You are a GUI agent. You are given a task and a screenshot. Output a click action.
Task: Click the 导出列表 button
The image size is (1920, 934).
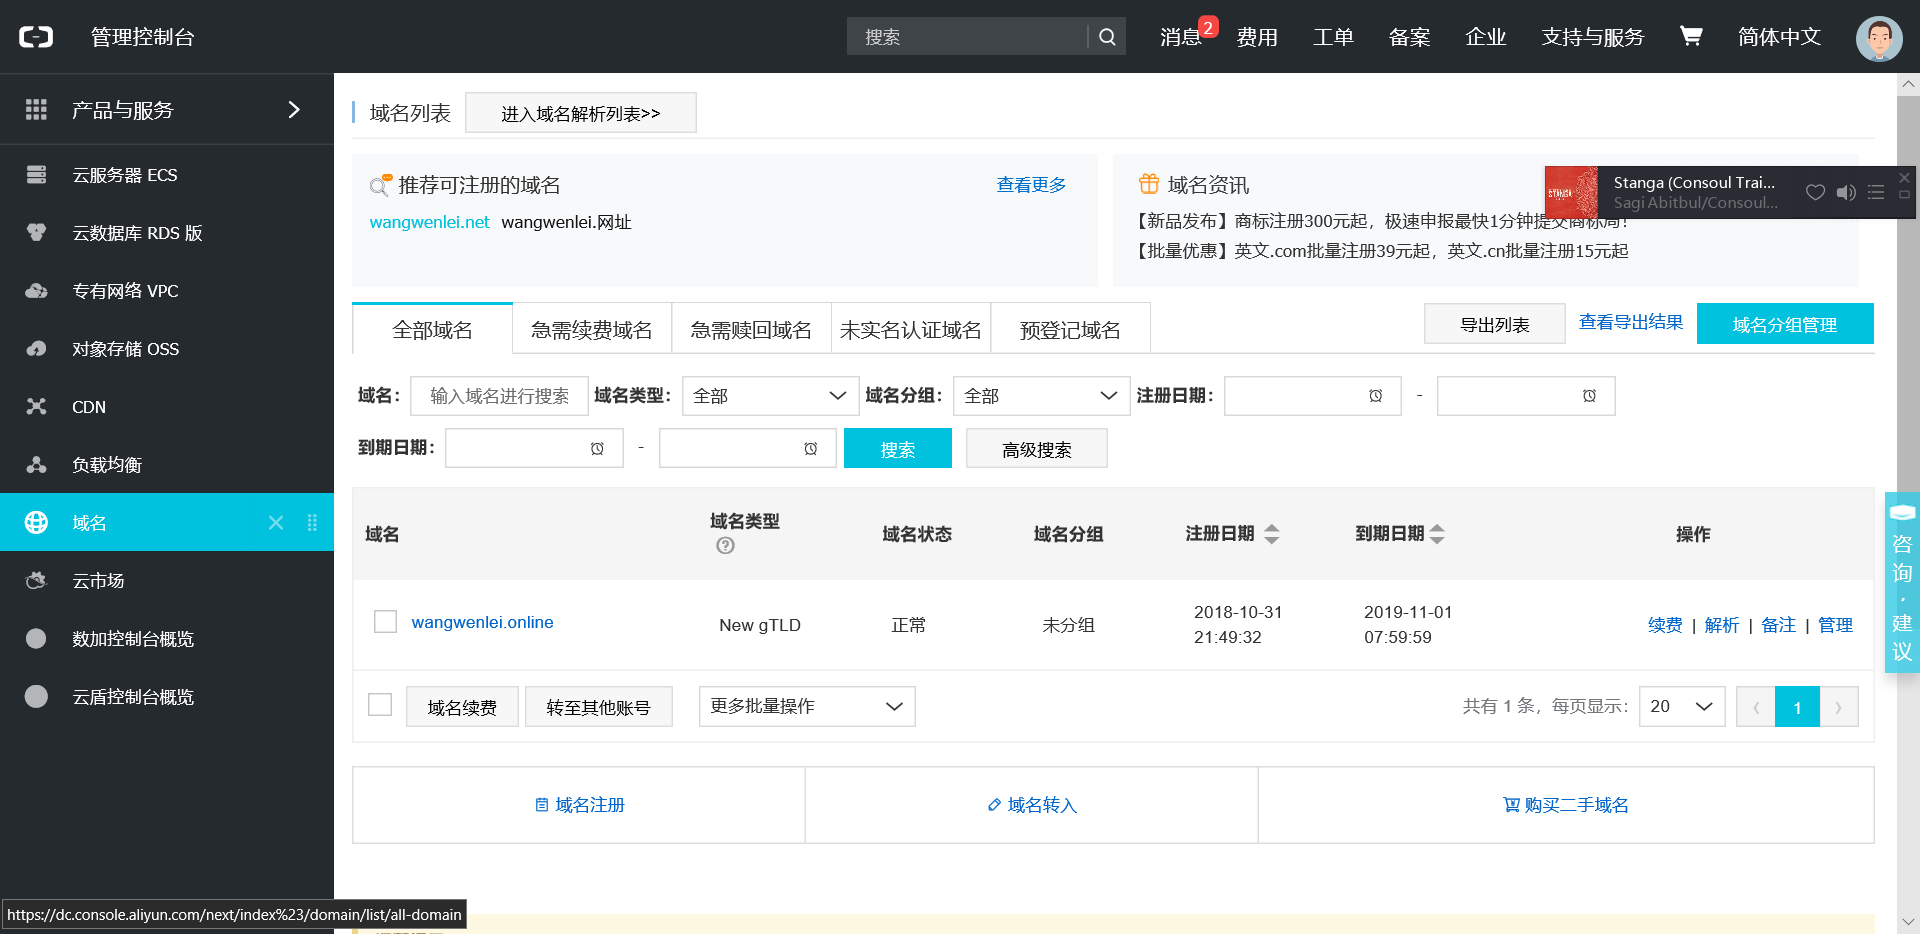[x=1494, y=323]
